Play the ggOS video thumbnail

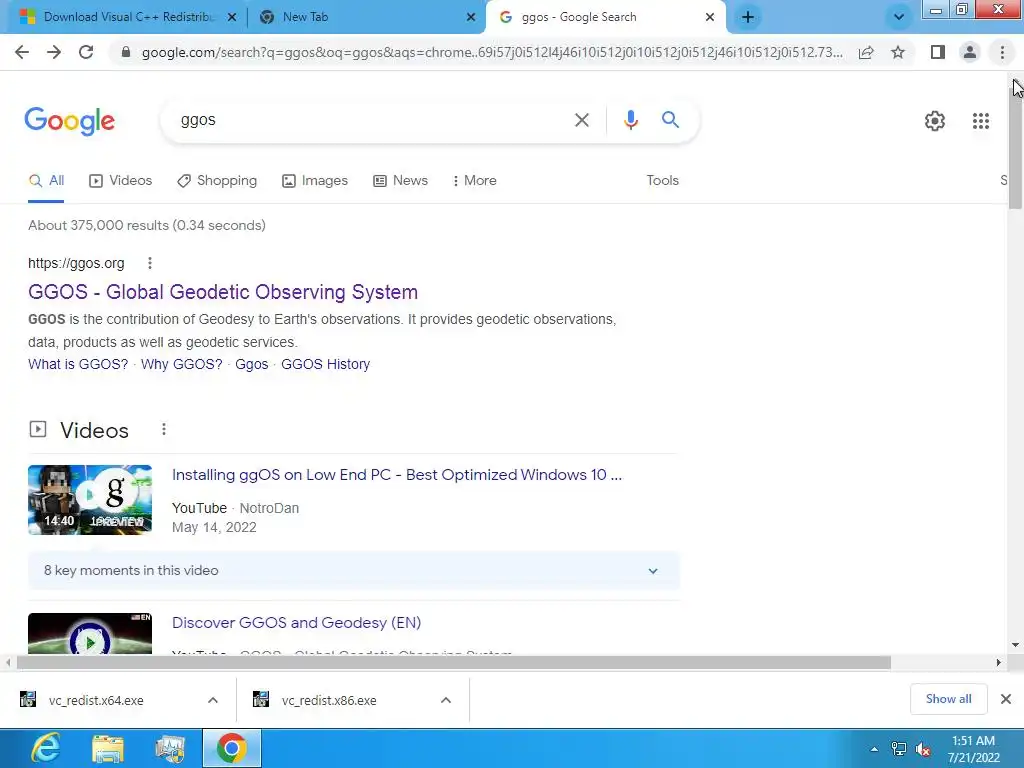pyautogui.click(x=90, y=500)
